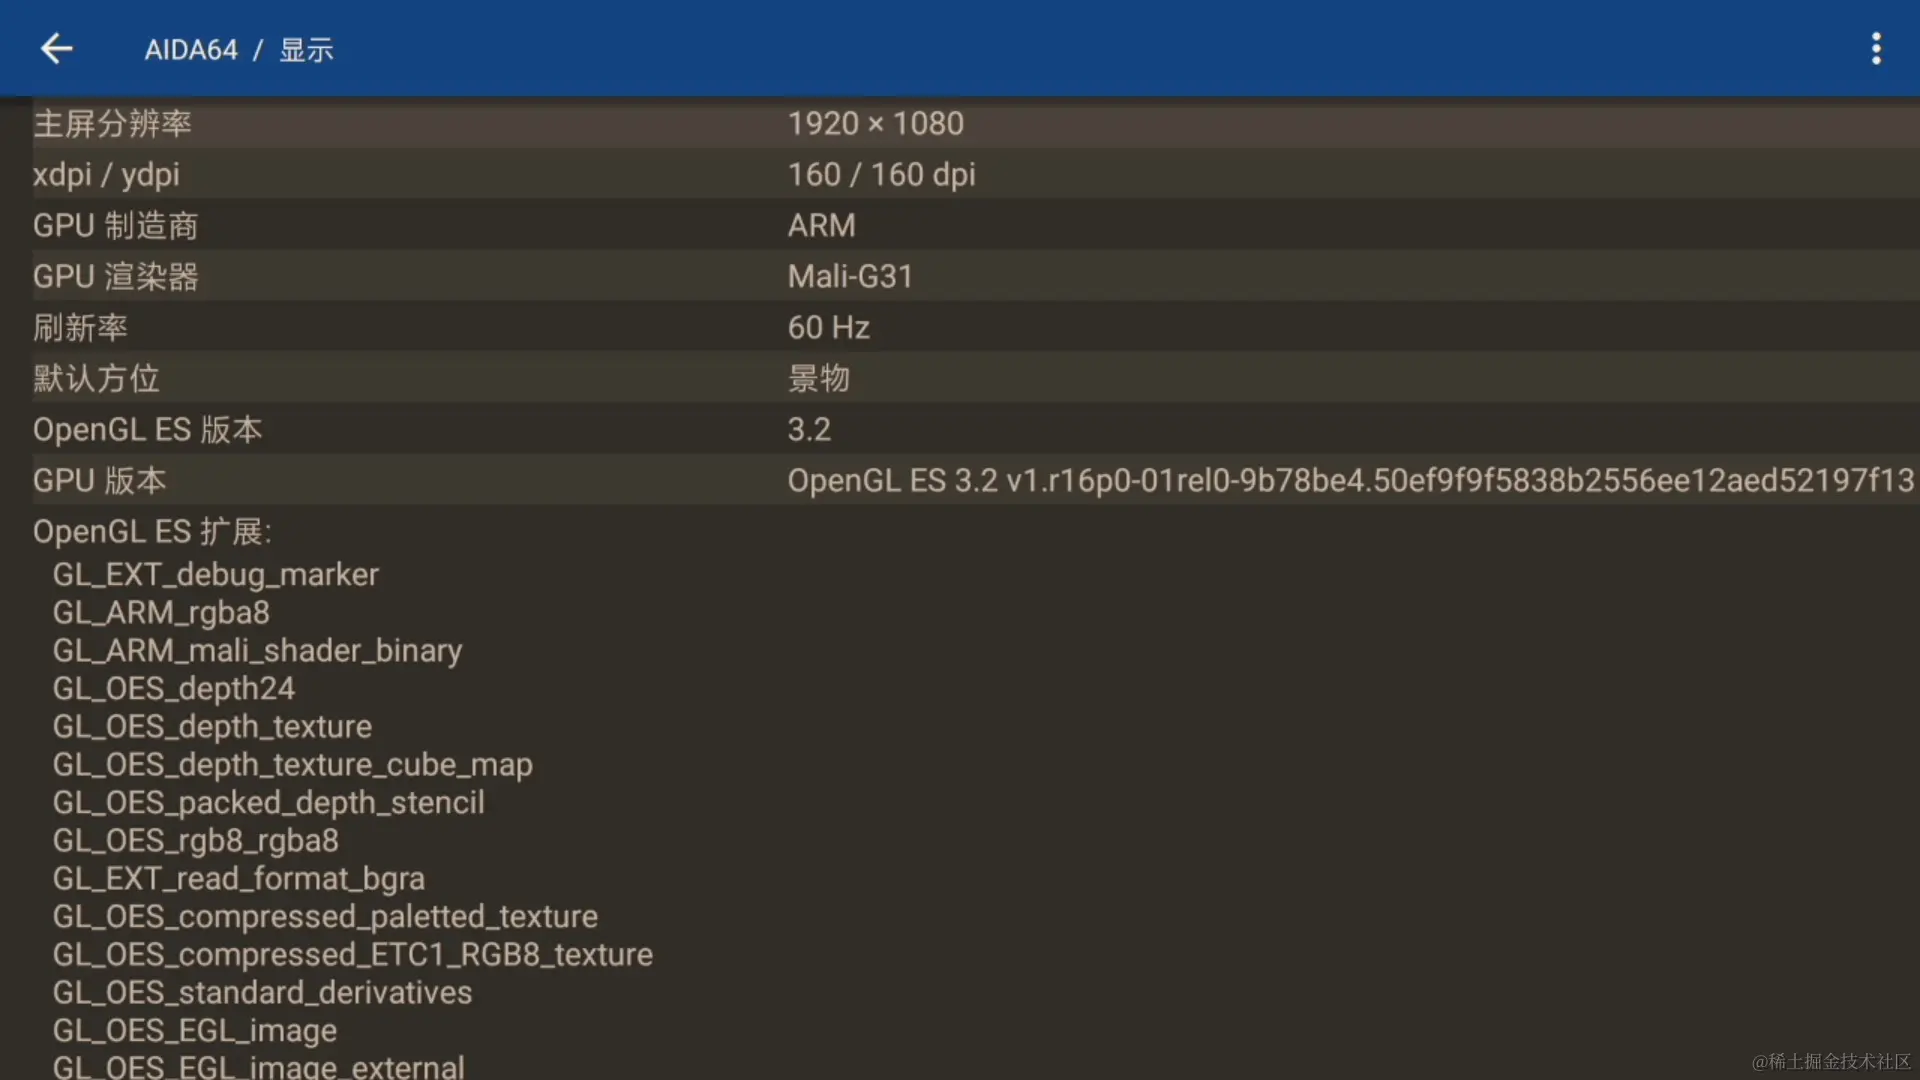Click the AIDA64 / 显示 title
This screenshot has height=1080, width=1920.
(x=239, y=50)
